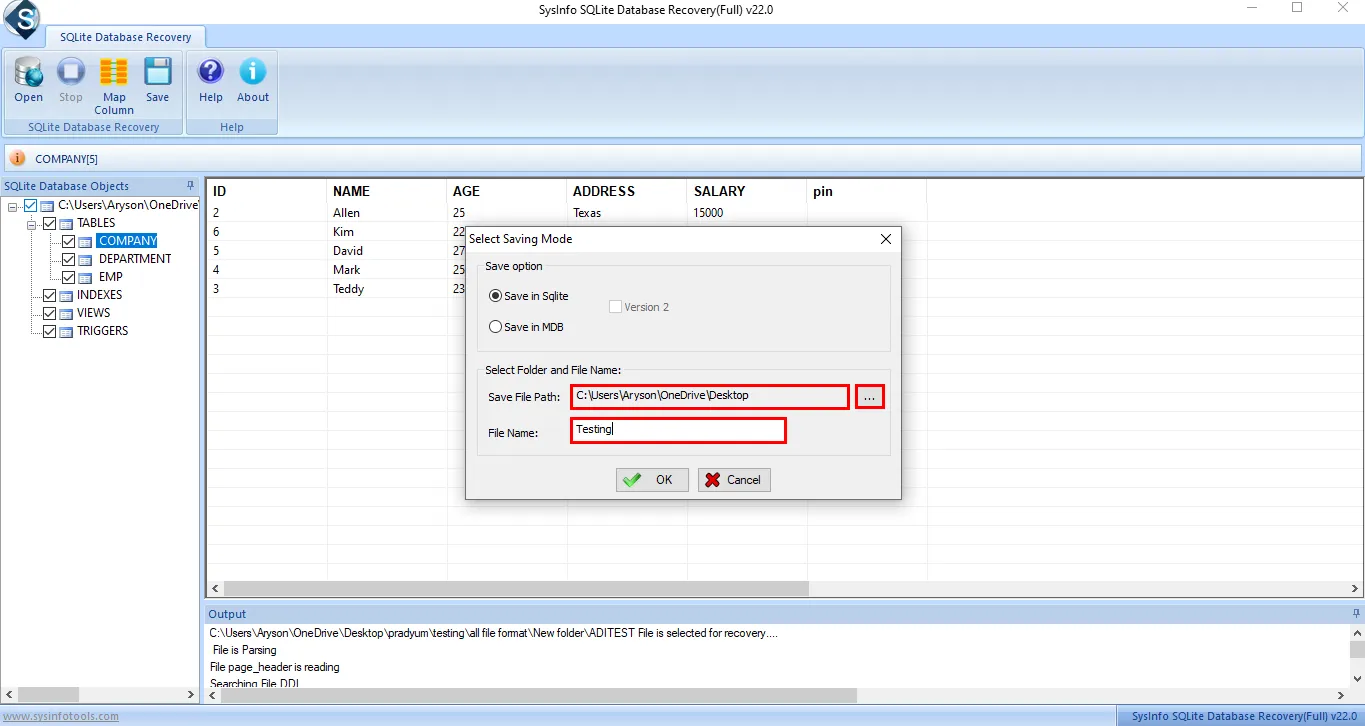Image resolution: width=1365 pixels, height=726 pixels.
Task: Click the SysInfo logo at top left
Action: [x=20, y=18]
